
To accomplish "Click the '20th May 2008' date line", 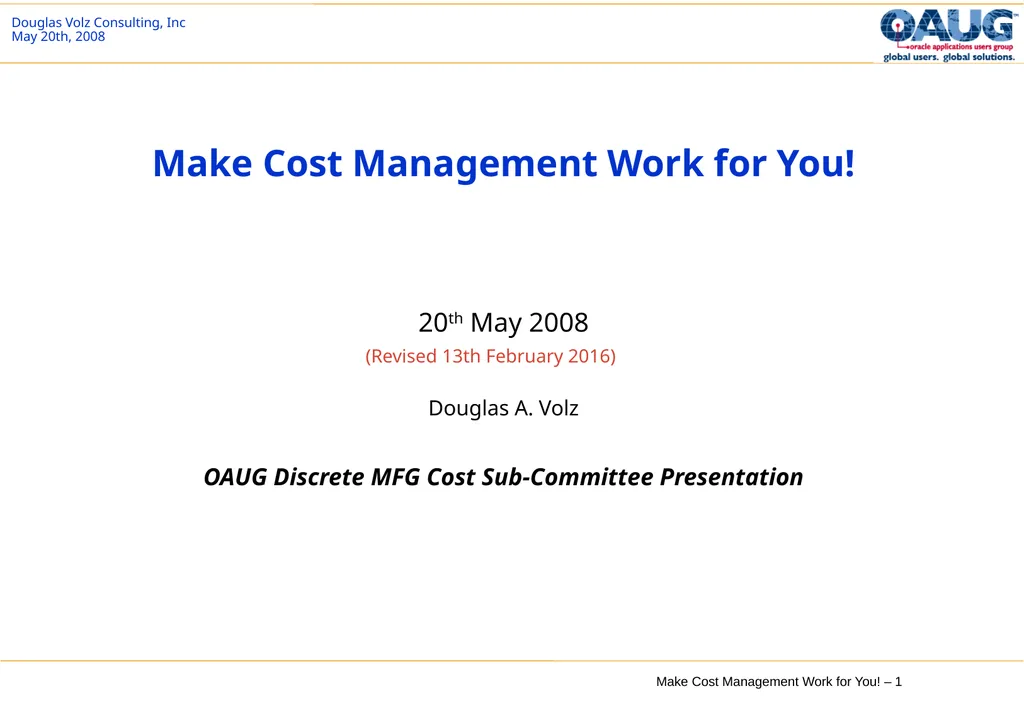I will pos(504,322).
